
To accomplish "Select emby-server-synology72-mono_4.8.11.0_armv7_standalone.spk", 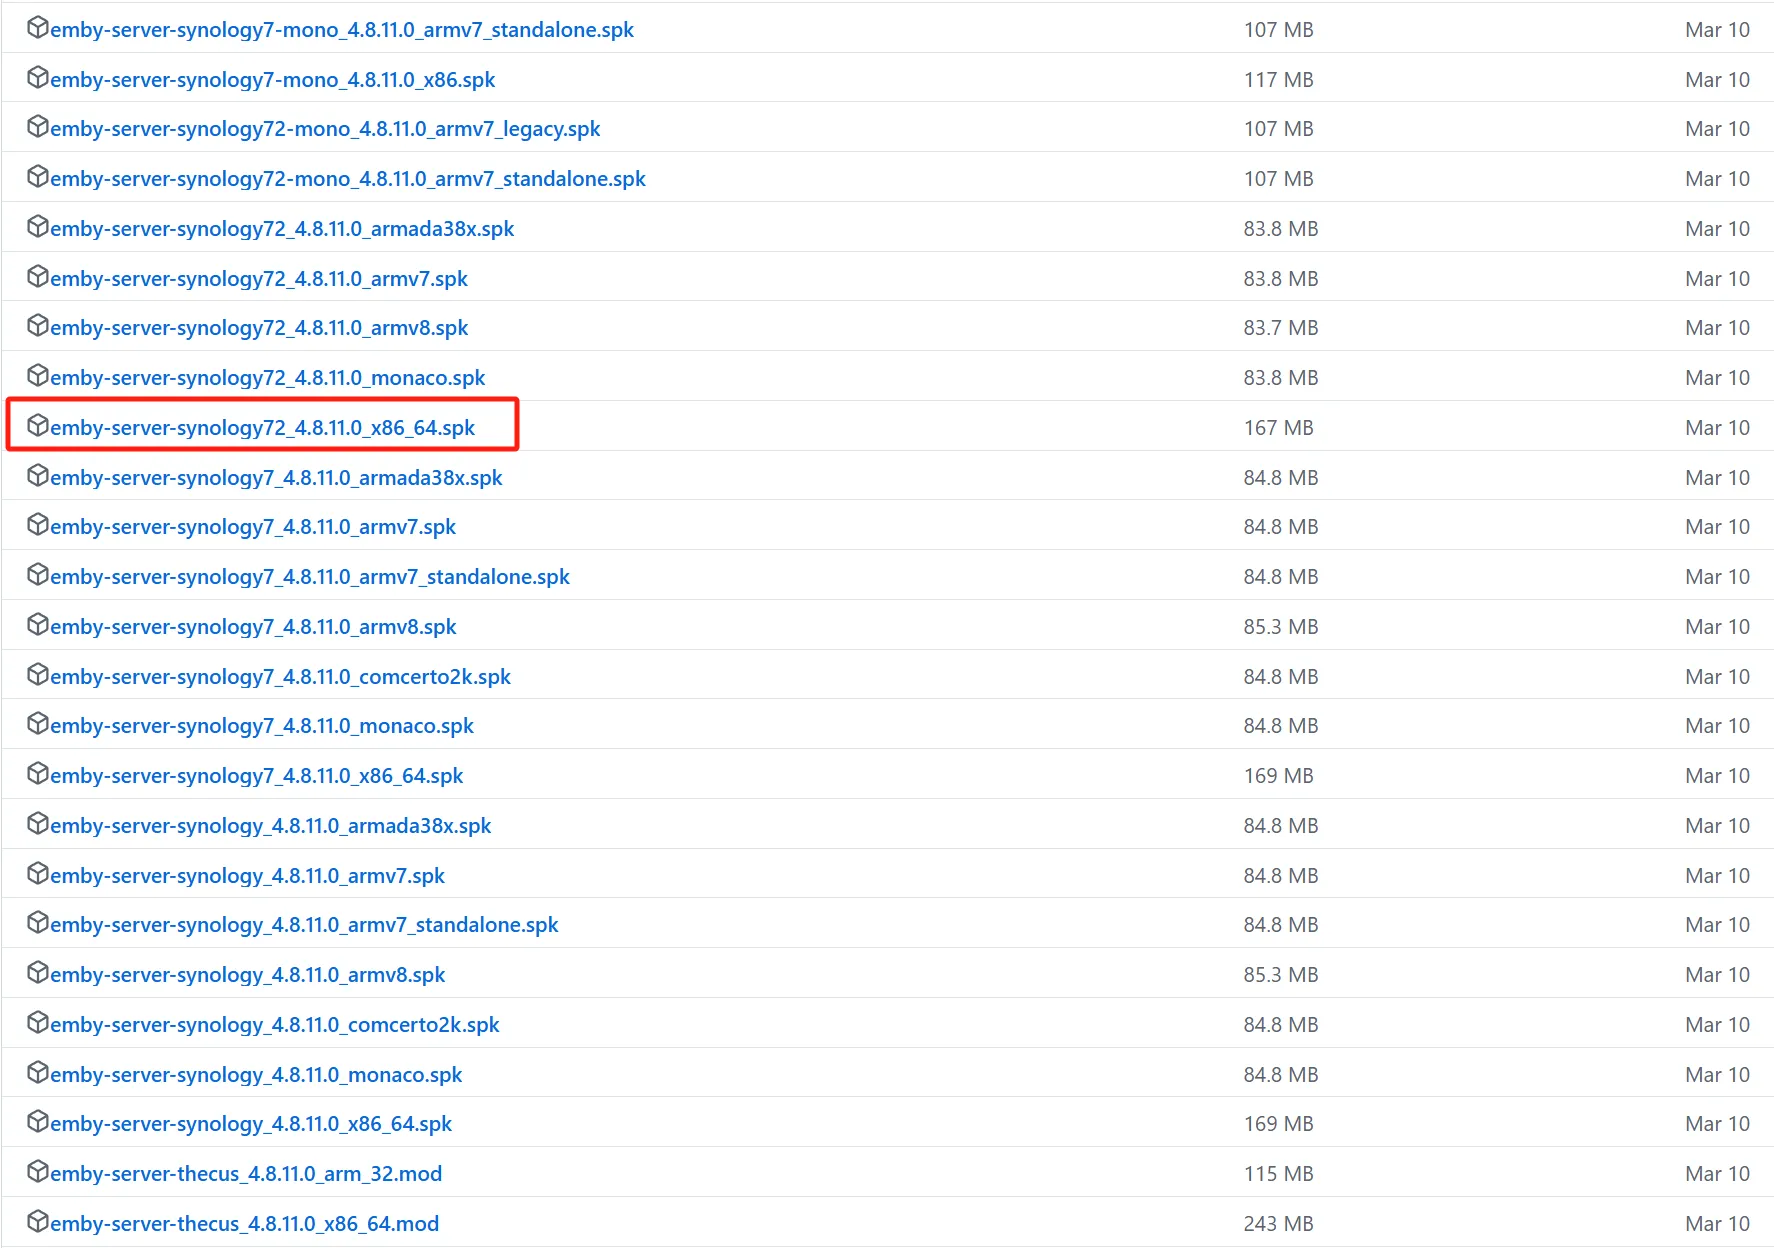I will pyautogui.click(x=347, y=179).
